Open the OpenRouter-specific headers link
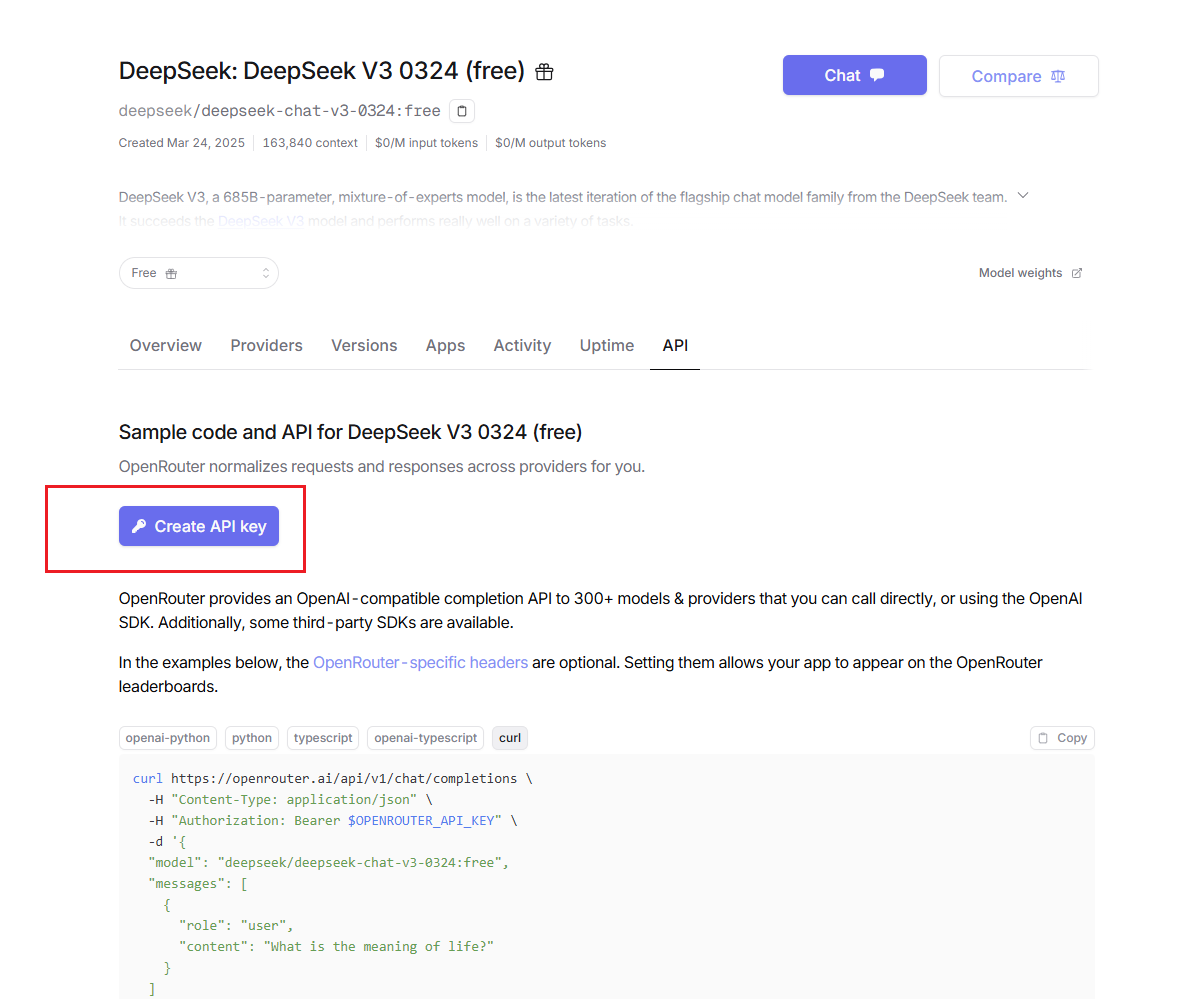This screenshot has width=1194, height=999. click(x=420, y=662)
